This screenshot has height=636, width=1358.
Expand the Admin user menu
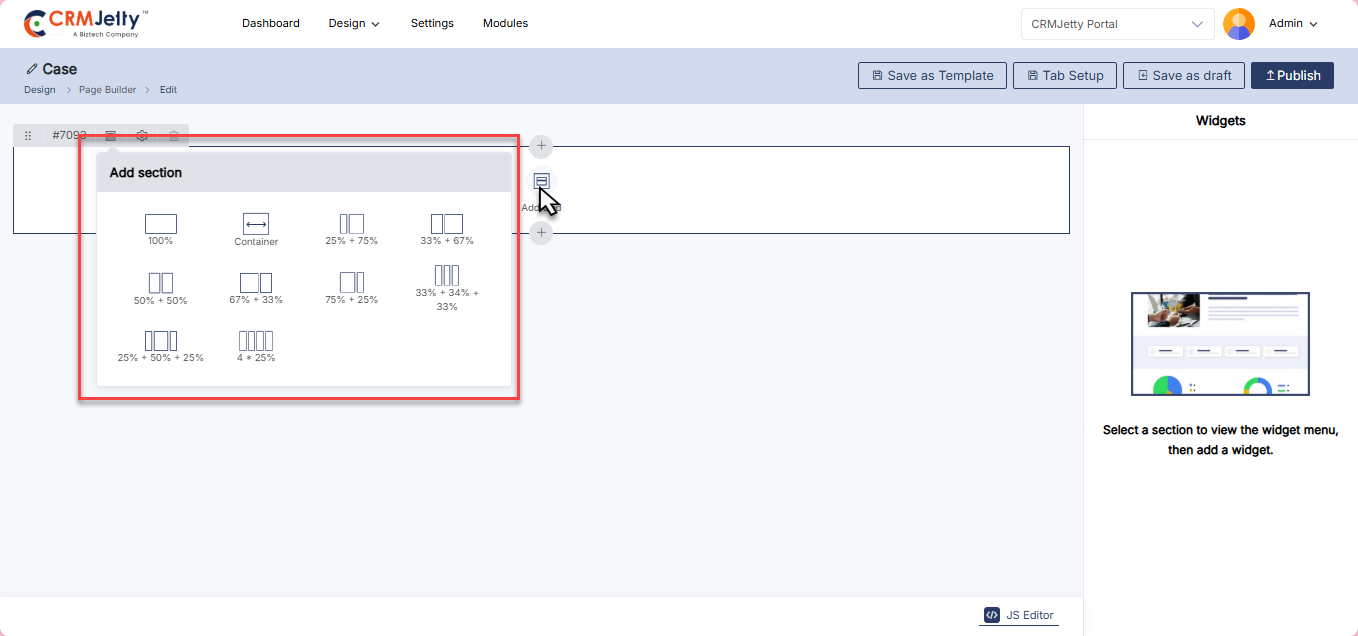[1293, 23]
